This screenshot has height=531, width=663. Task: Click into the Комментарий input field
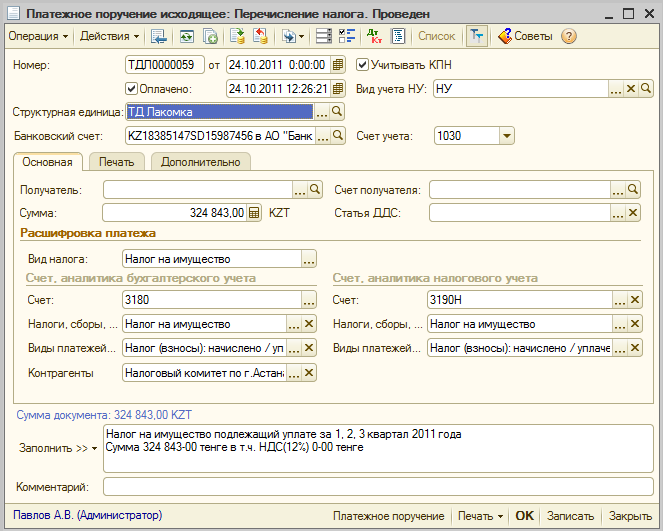coord(378,487)
